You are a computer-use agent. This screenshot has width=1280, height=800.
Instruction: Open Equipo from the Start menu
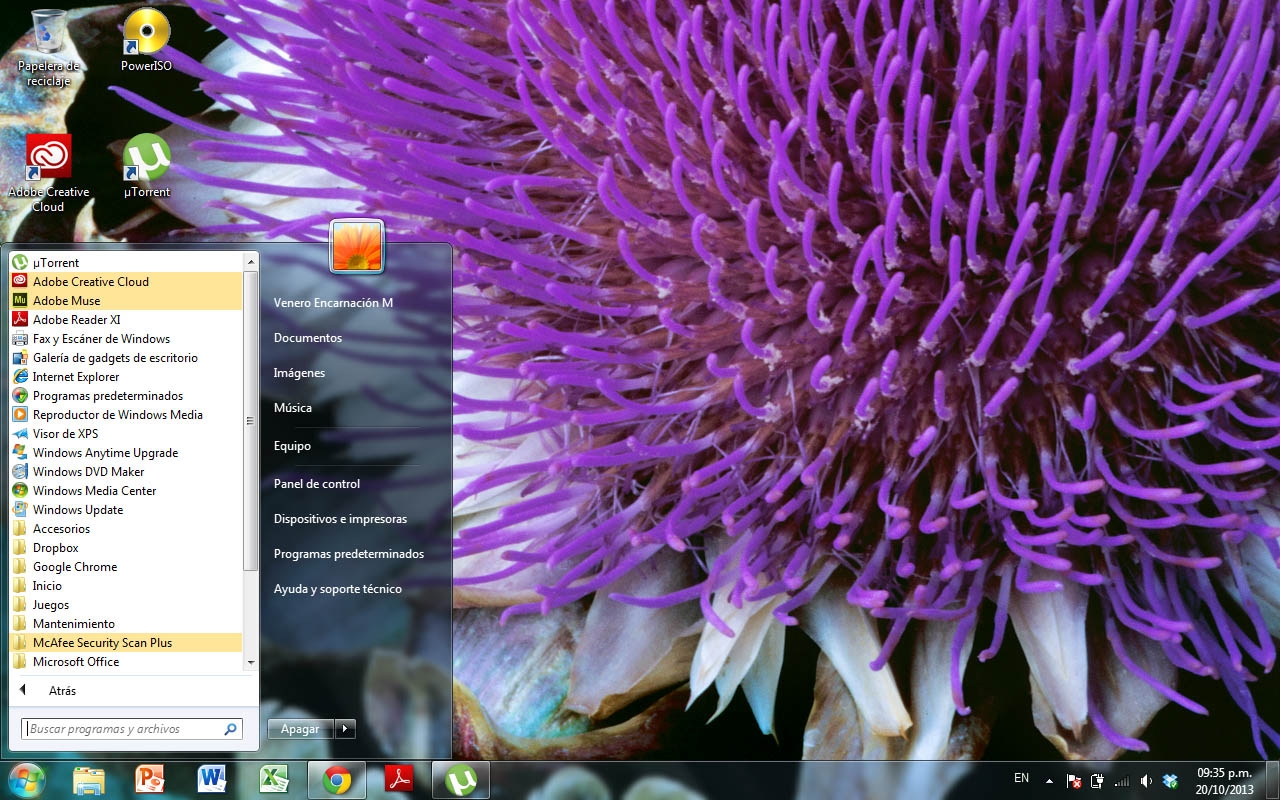tap(292, 446)
